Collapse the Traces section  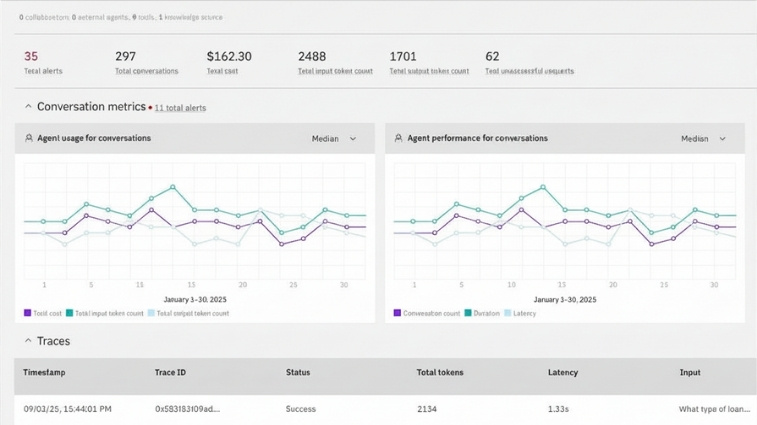27,341
